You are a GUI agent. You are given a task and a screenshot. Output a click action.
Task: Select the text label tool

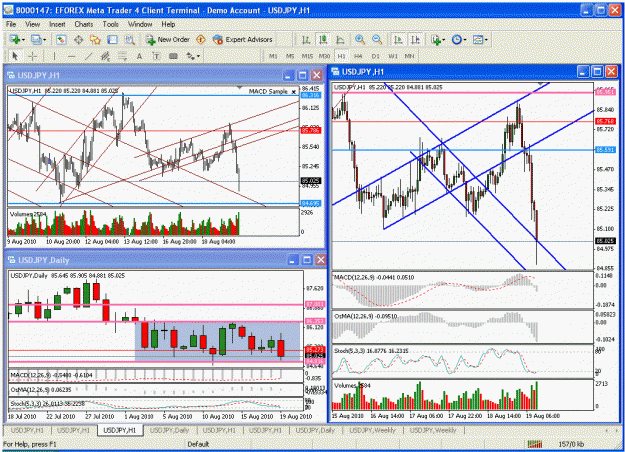tap(156, 56)
